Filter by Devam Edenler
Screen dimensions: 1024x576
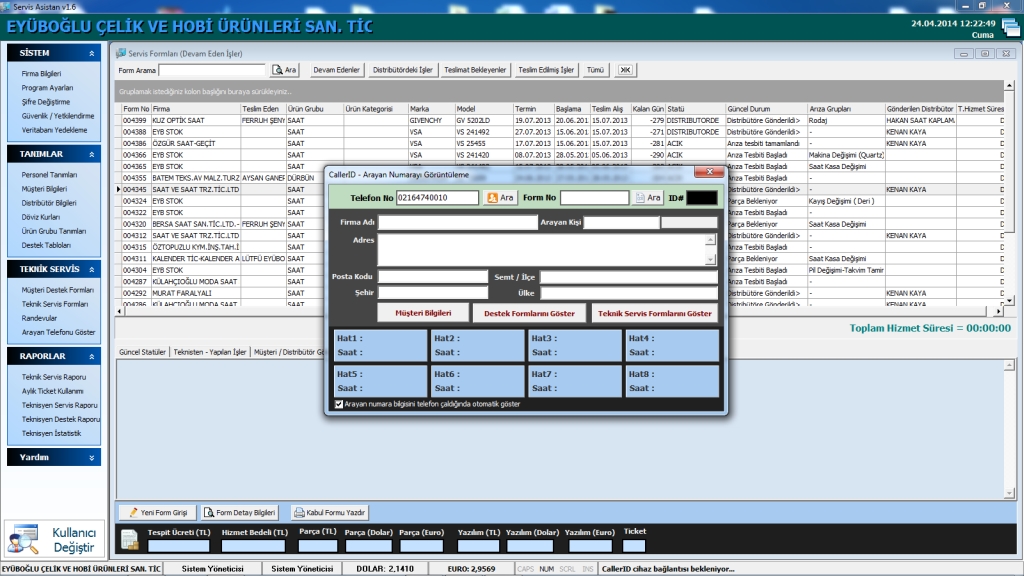336,70
